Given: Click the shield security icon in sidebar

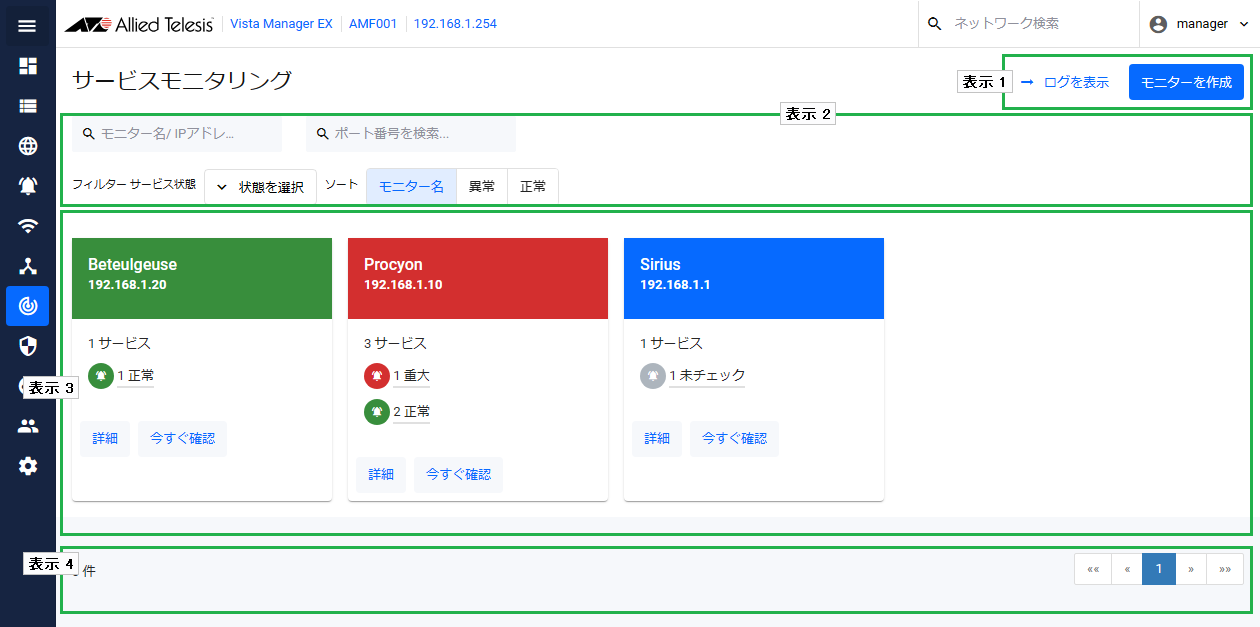Looking at the screenshot, I should pyautogui.click(x=28, y=346).
